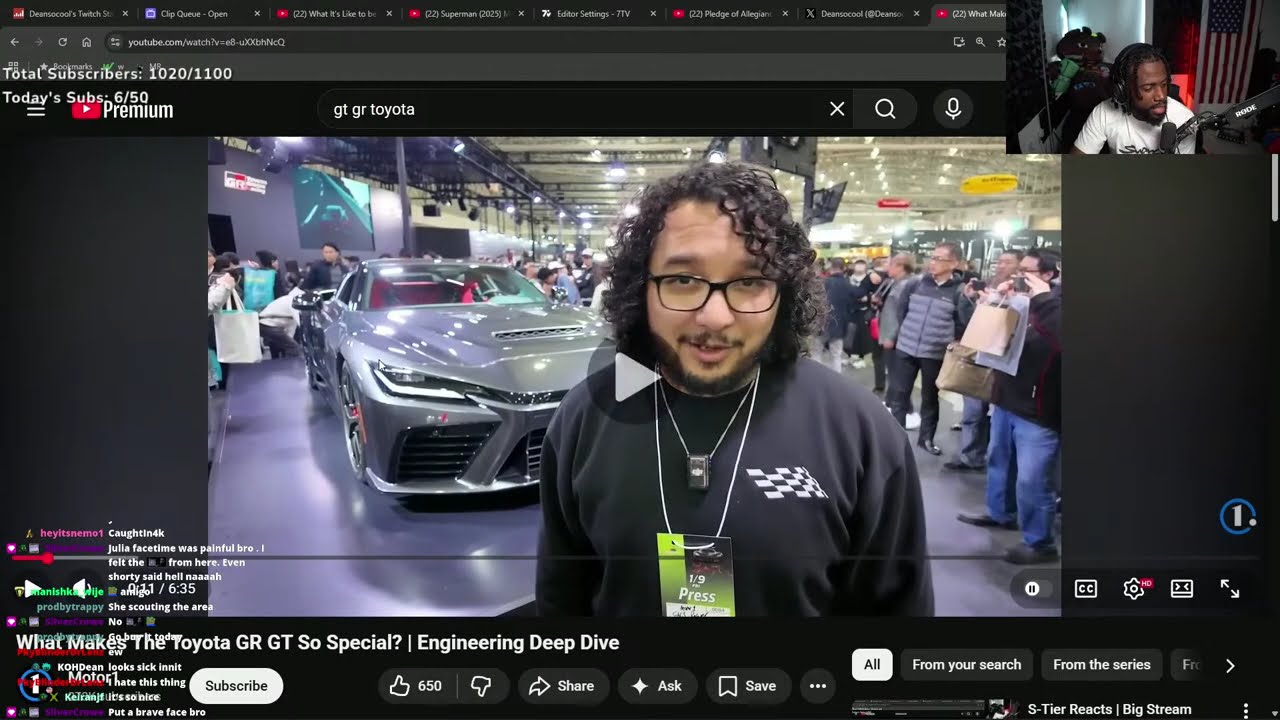Click the play button in player controls
The height and width of the screenshot is (720, 1280).
click(32, 588)
